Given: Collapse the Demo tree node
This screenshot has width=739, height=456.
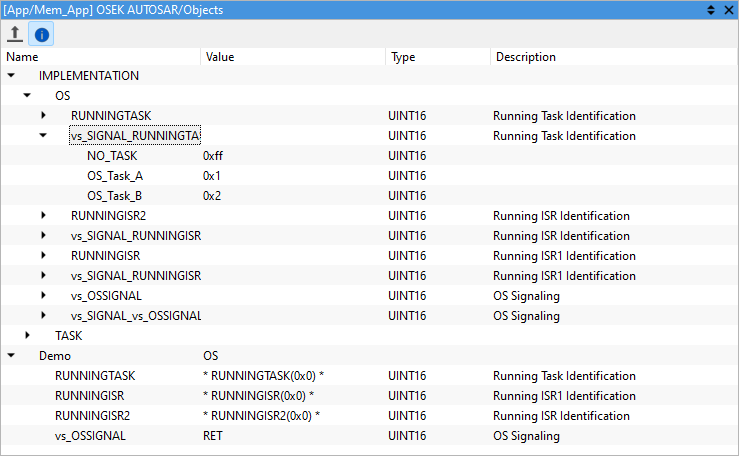Looking at the screenshot, I should click(x=11, y=356).
